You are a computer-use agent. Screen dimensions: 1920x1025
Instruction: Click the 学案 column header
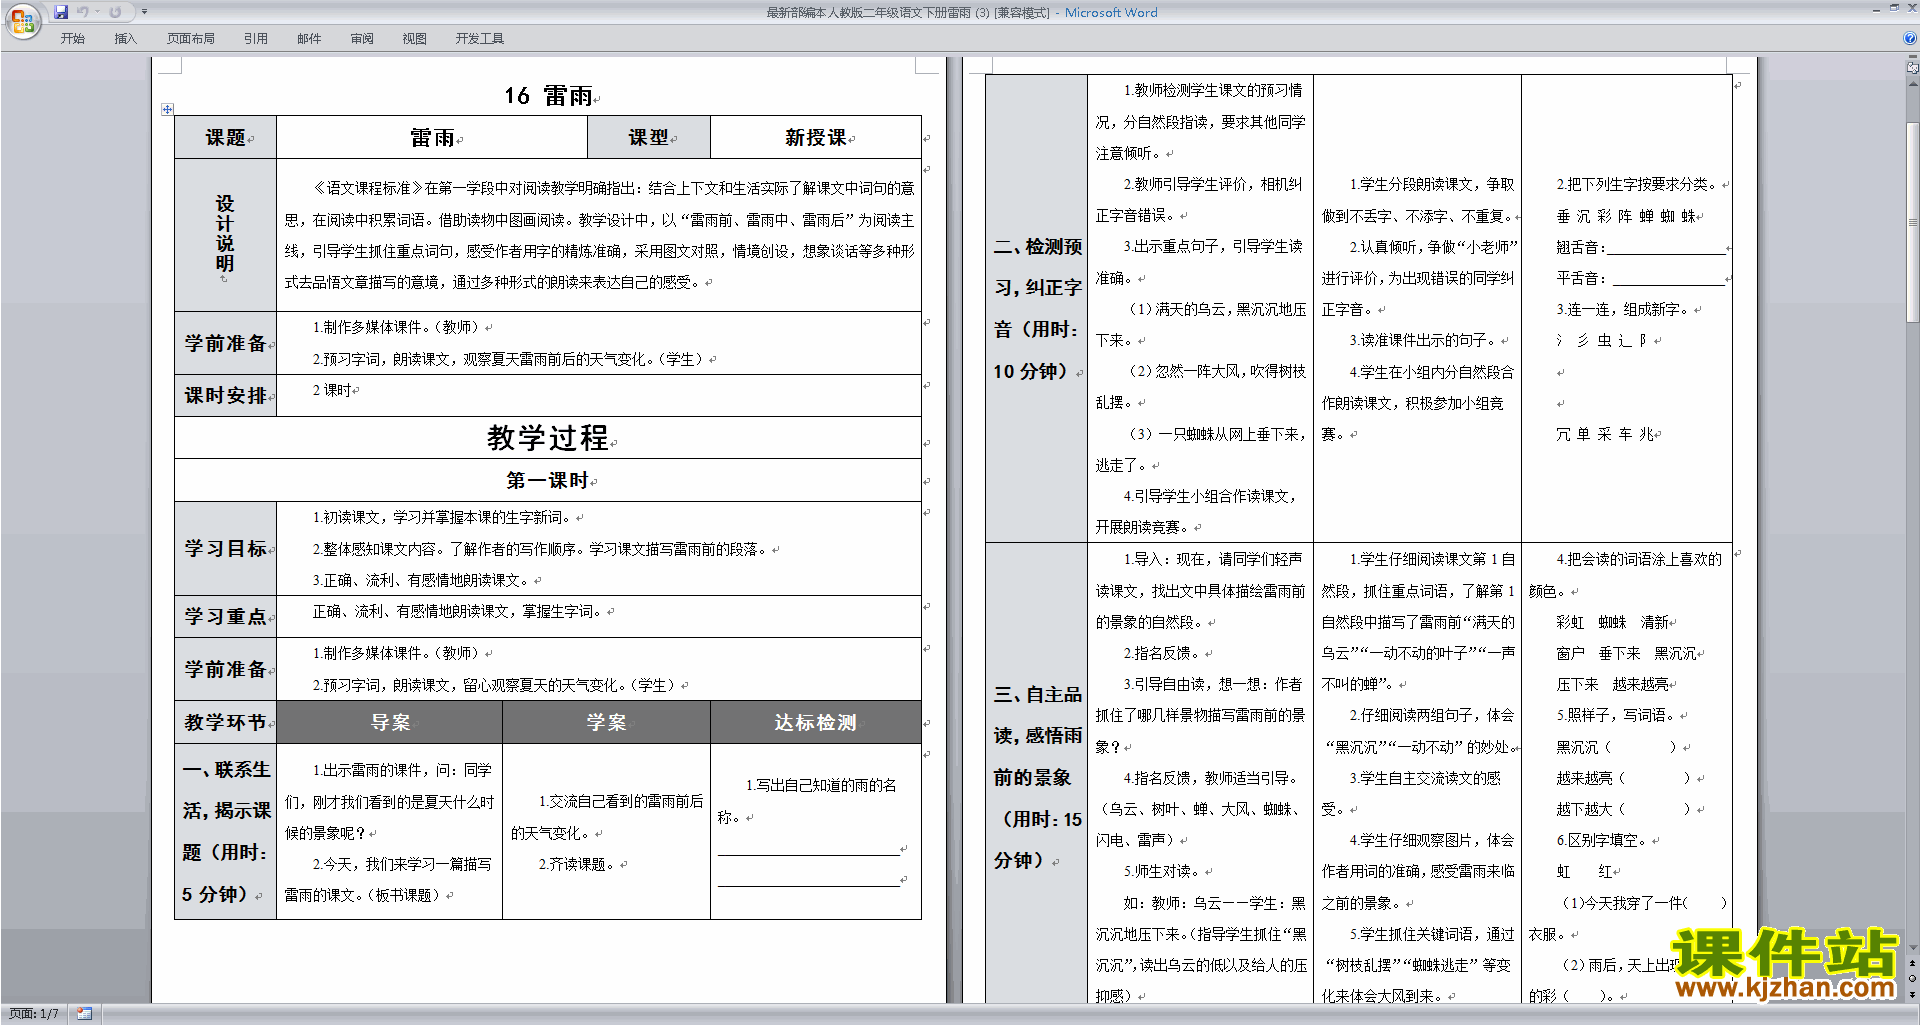click(x=607, y=722)
